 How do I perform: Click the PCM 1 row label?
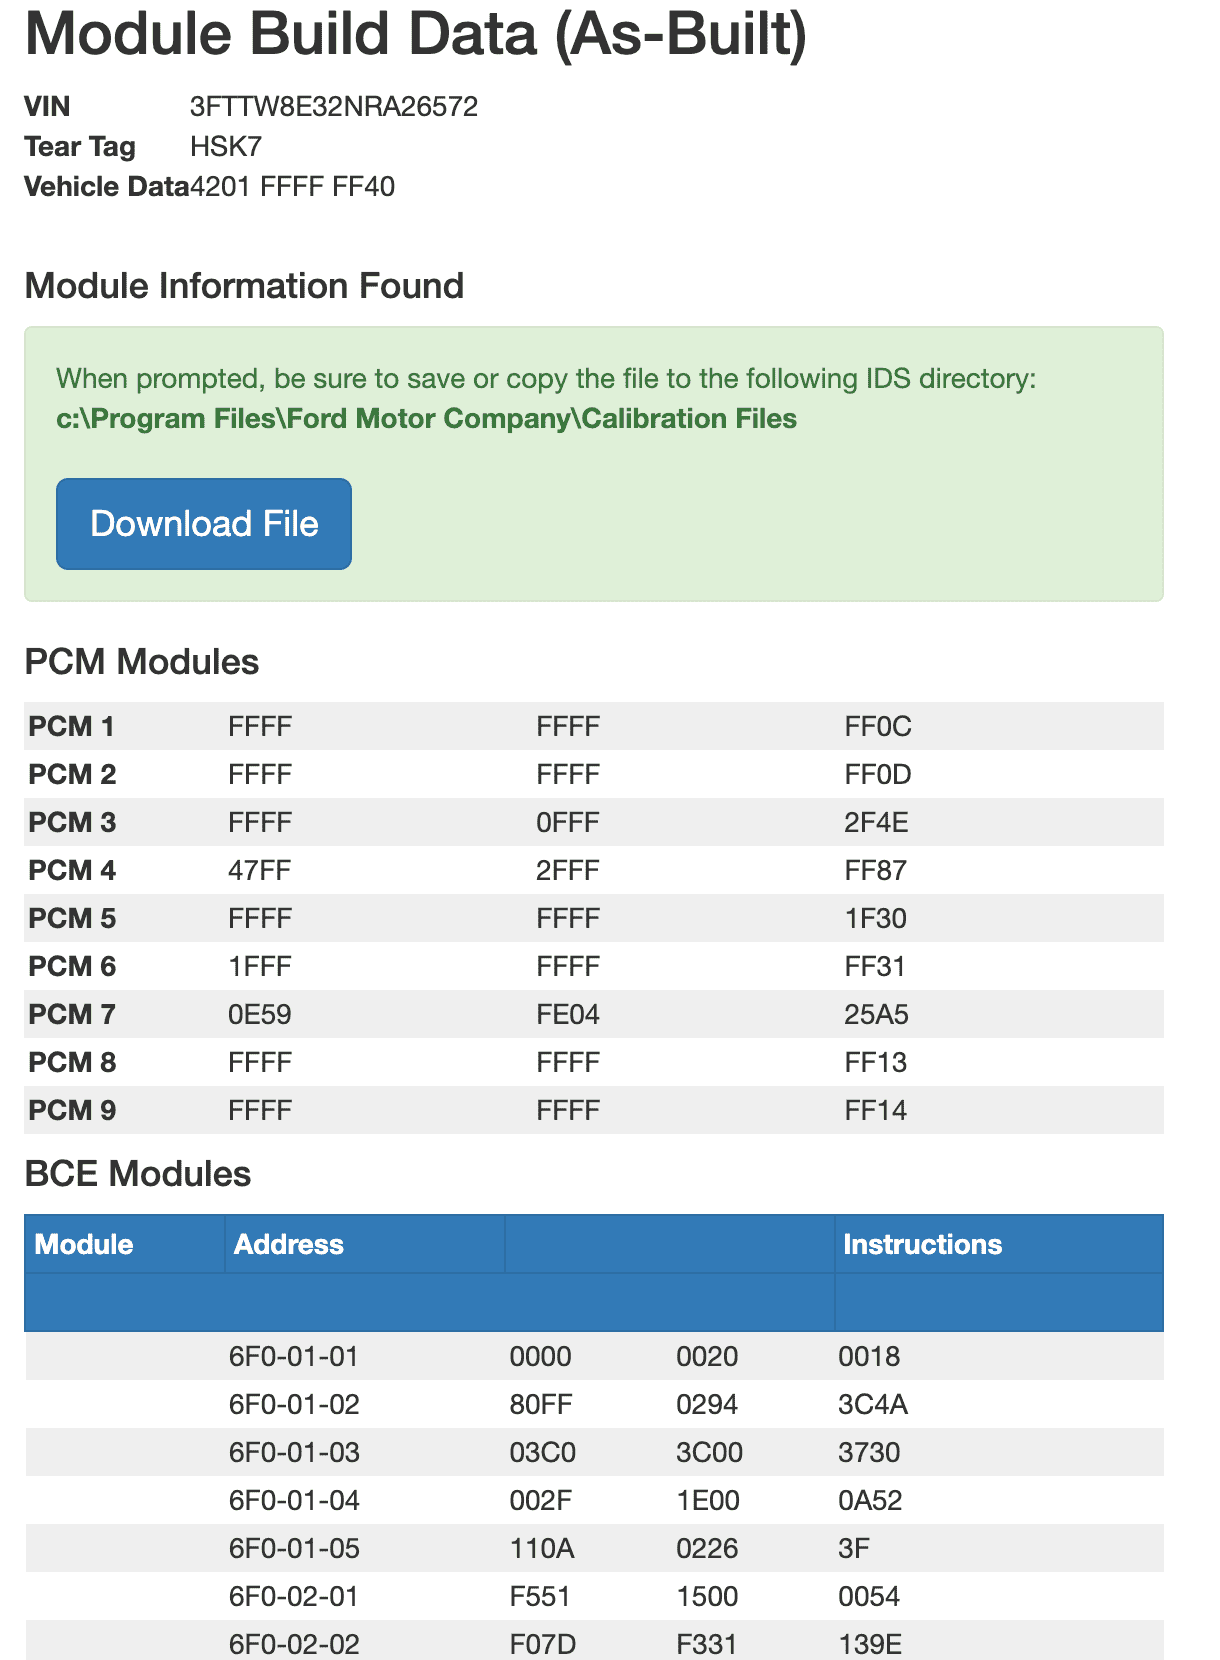click(72, 727)
